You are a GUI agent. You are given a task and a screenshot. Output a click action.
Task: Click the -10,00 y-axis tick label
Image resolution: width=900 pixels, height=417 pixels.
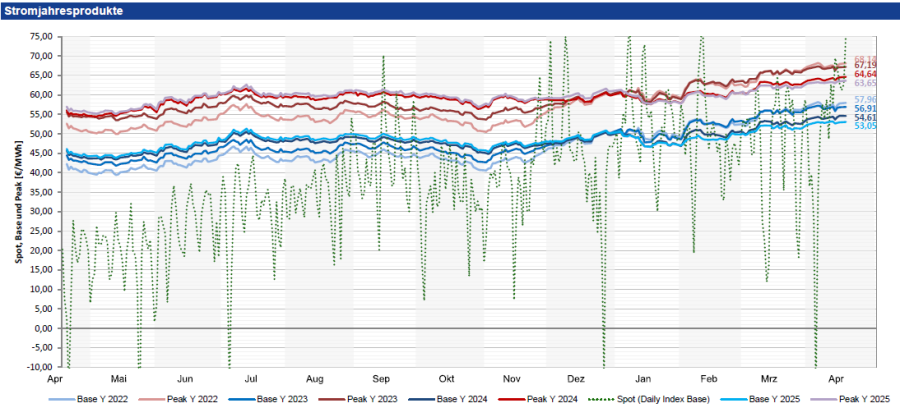pyautogui.click(x=40, y=367)
